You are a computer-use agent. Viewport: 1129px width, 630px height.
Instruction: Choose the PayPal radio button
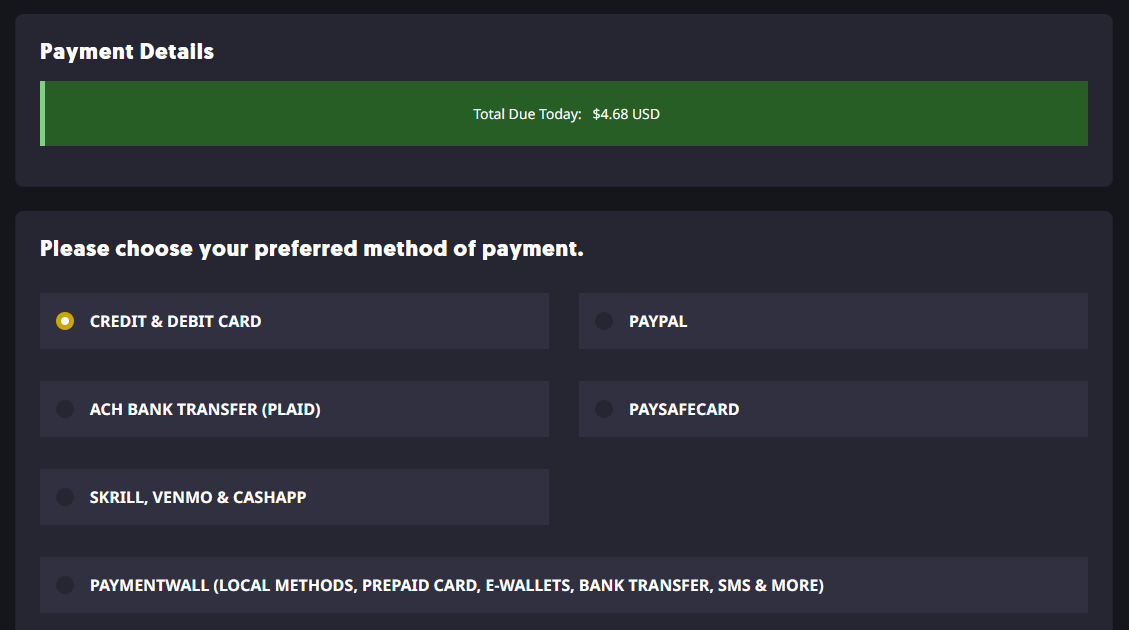[604, 321]
